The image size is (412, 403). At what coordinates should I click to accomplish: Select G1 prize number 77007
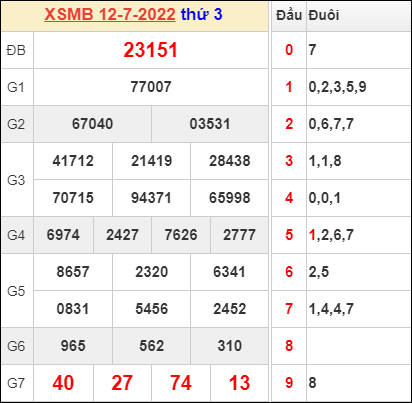151,87
